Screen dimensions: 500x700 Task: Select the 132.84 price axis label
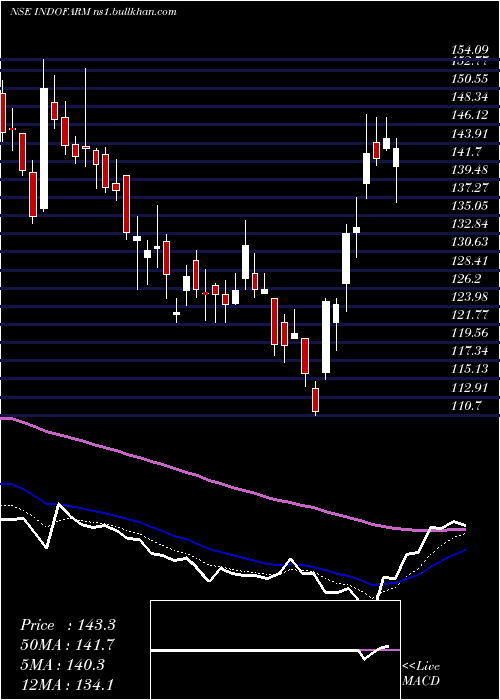[x=470, y=224]
